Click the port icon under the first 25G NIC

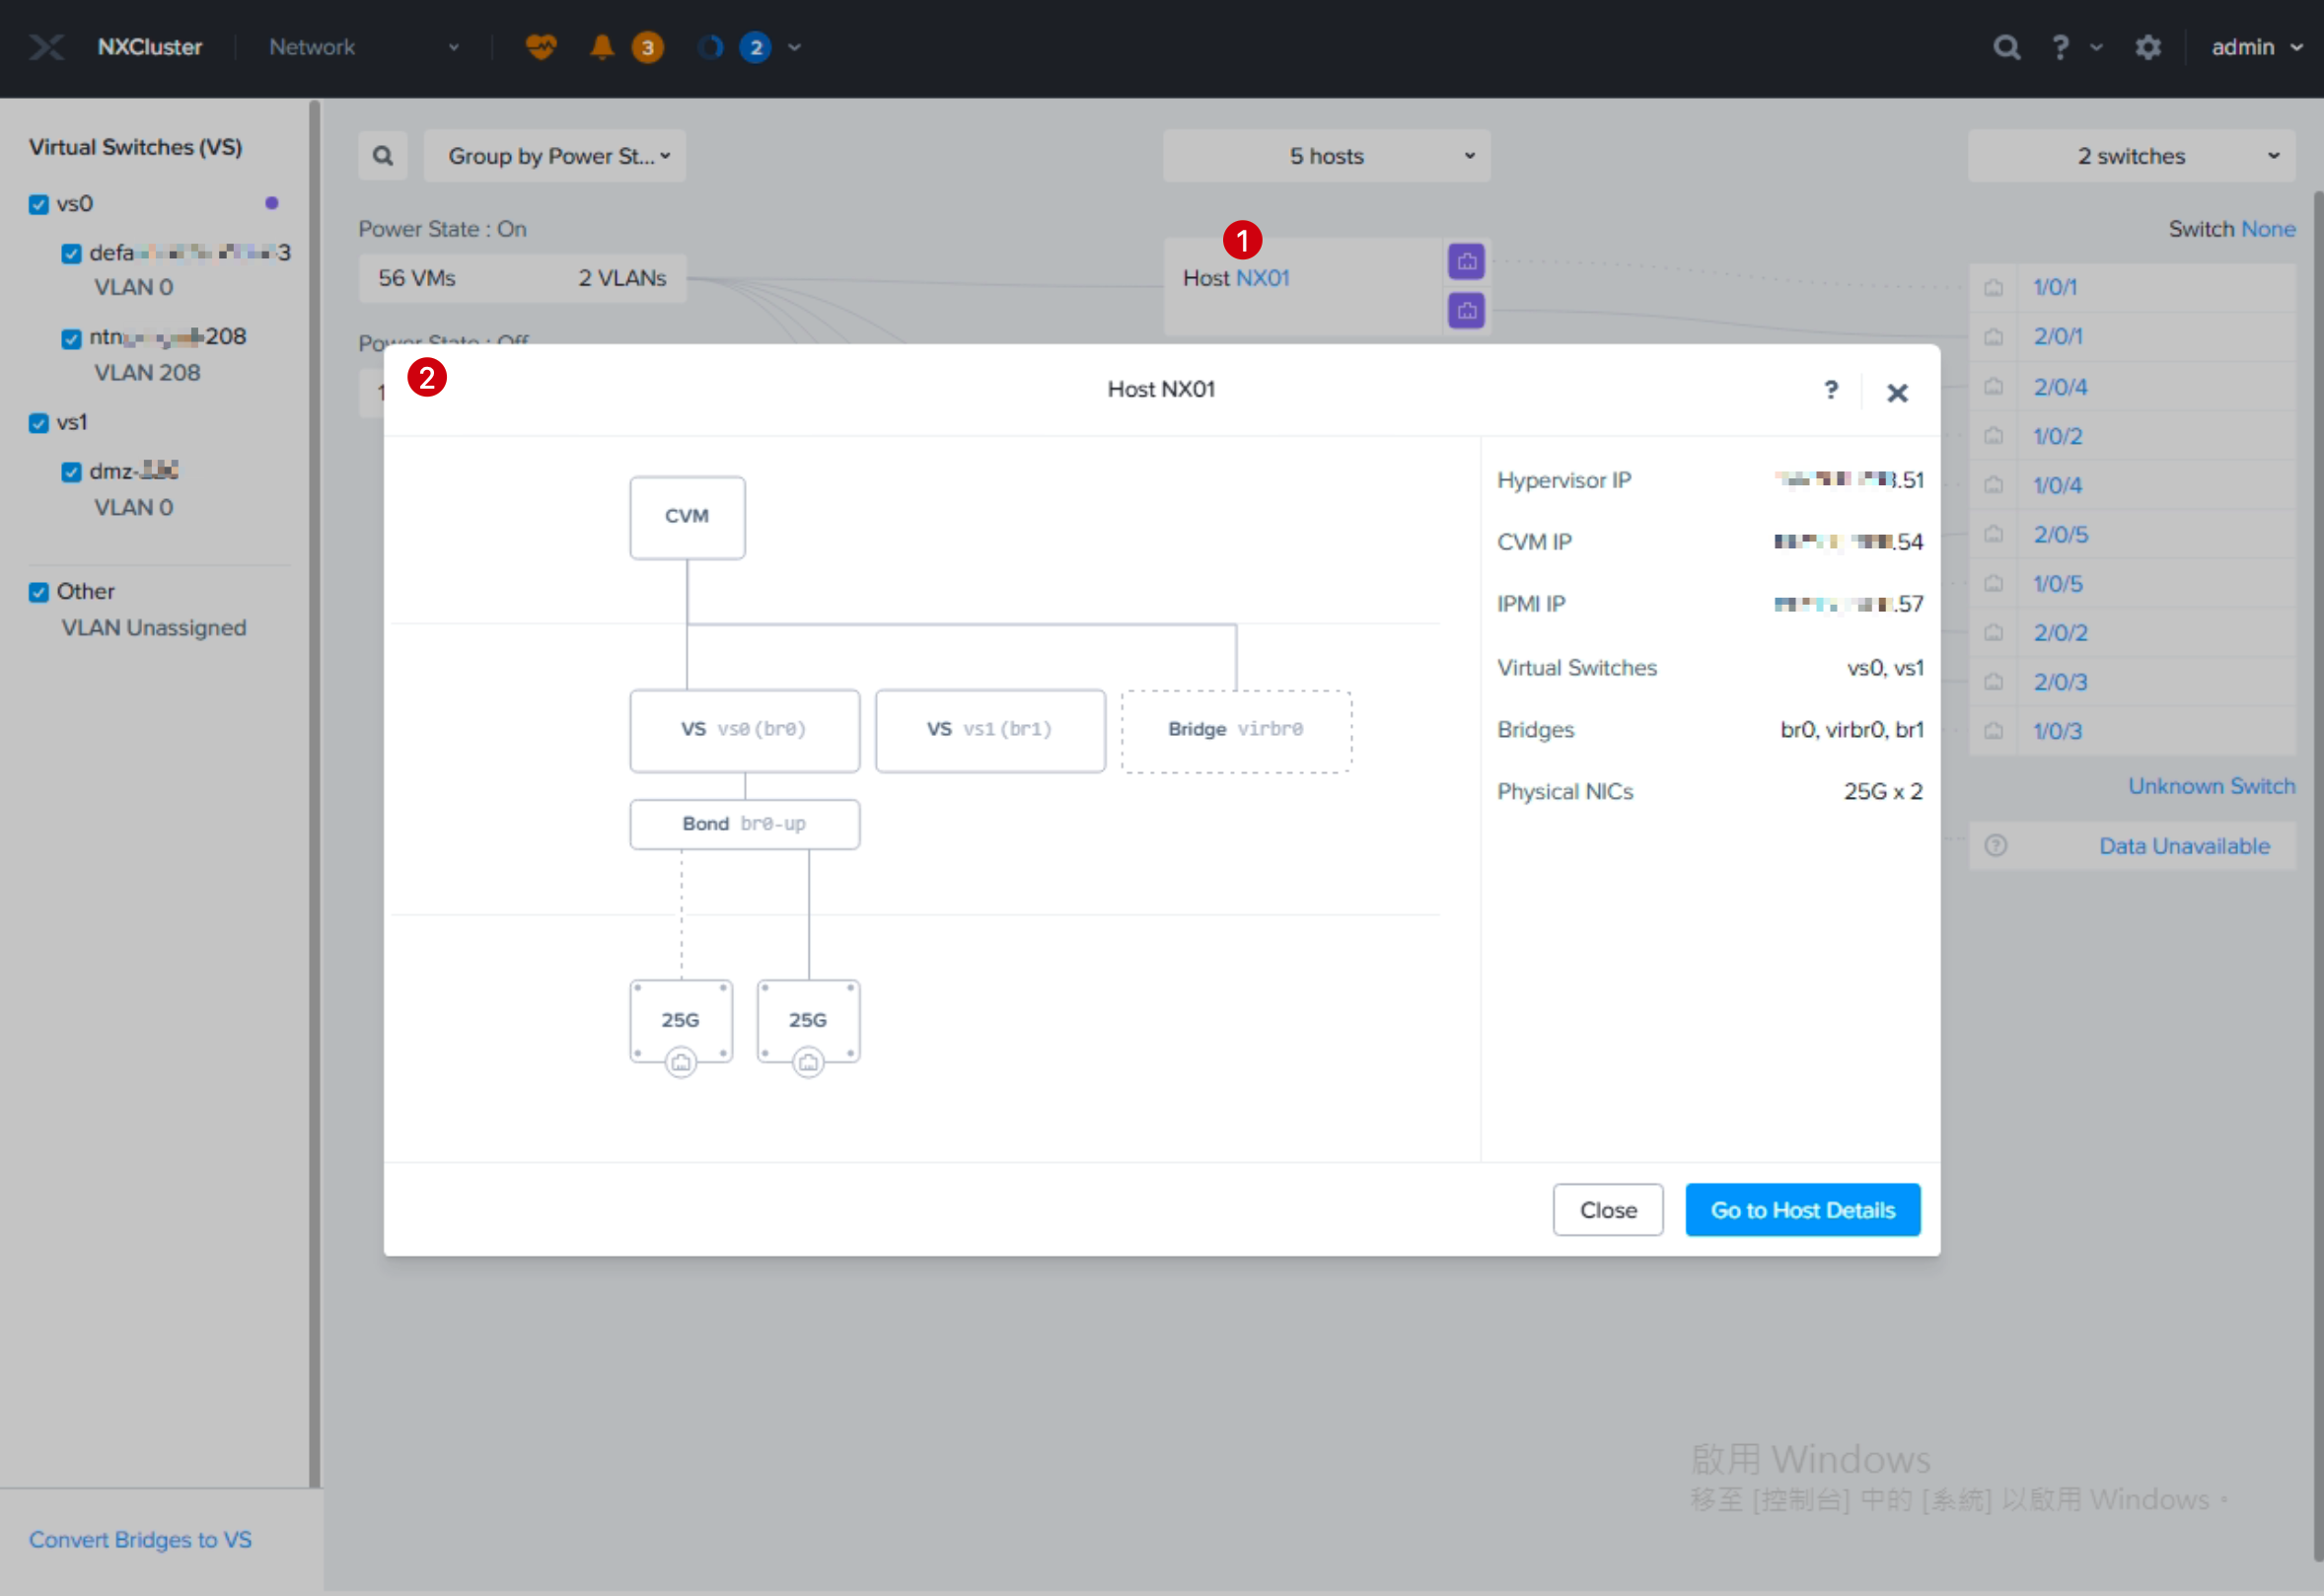[x=681, y=1062]
